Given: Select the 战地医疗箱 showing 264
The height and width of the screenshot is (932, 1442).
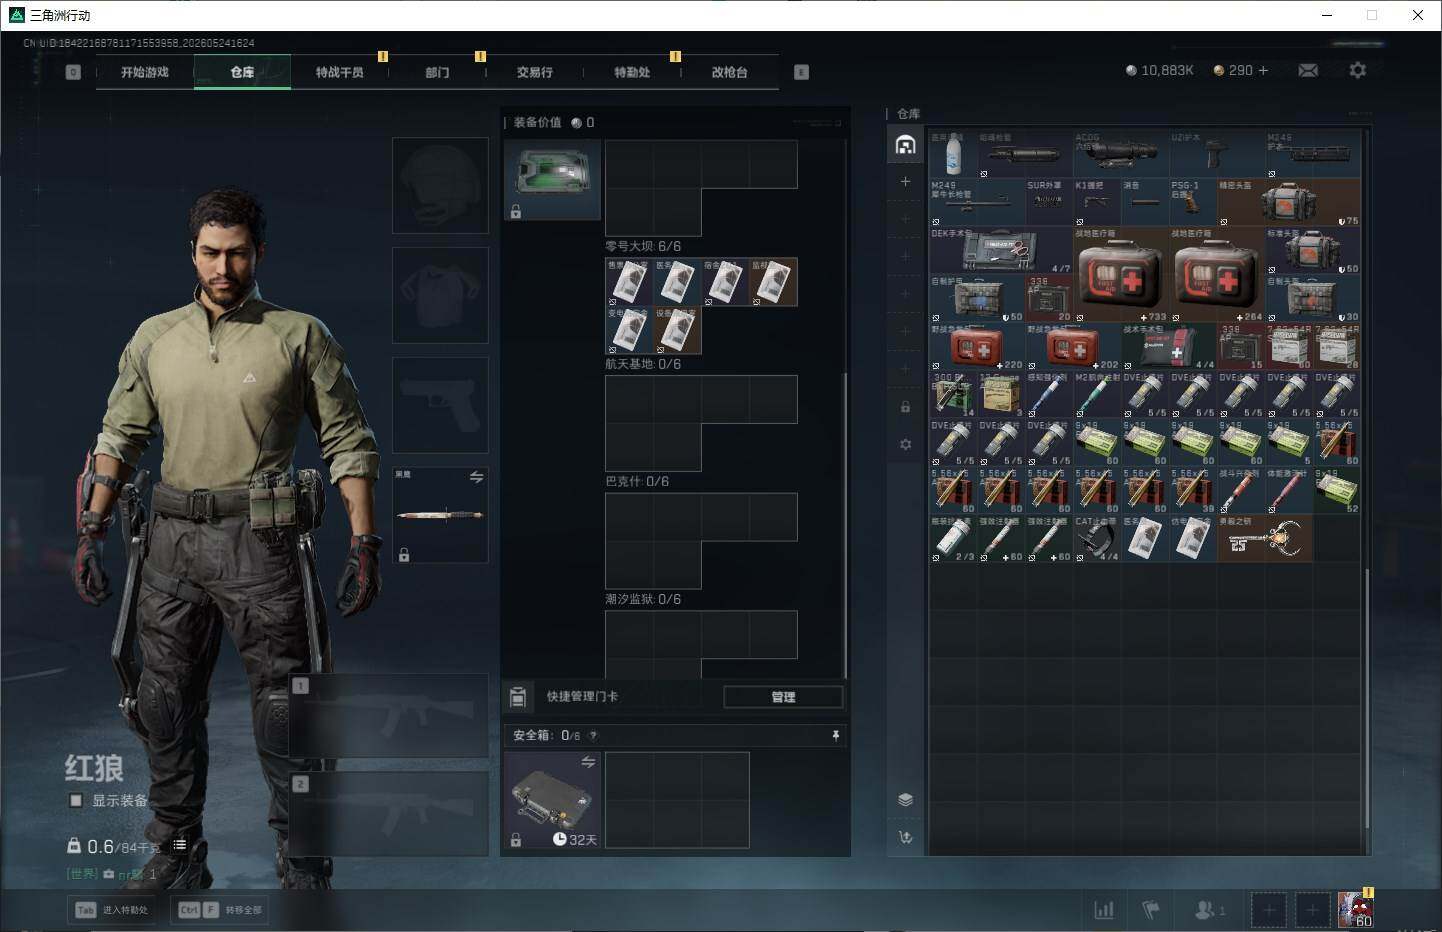Looking at the screenshot, I should pos(1216,275).
